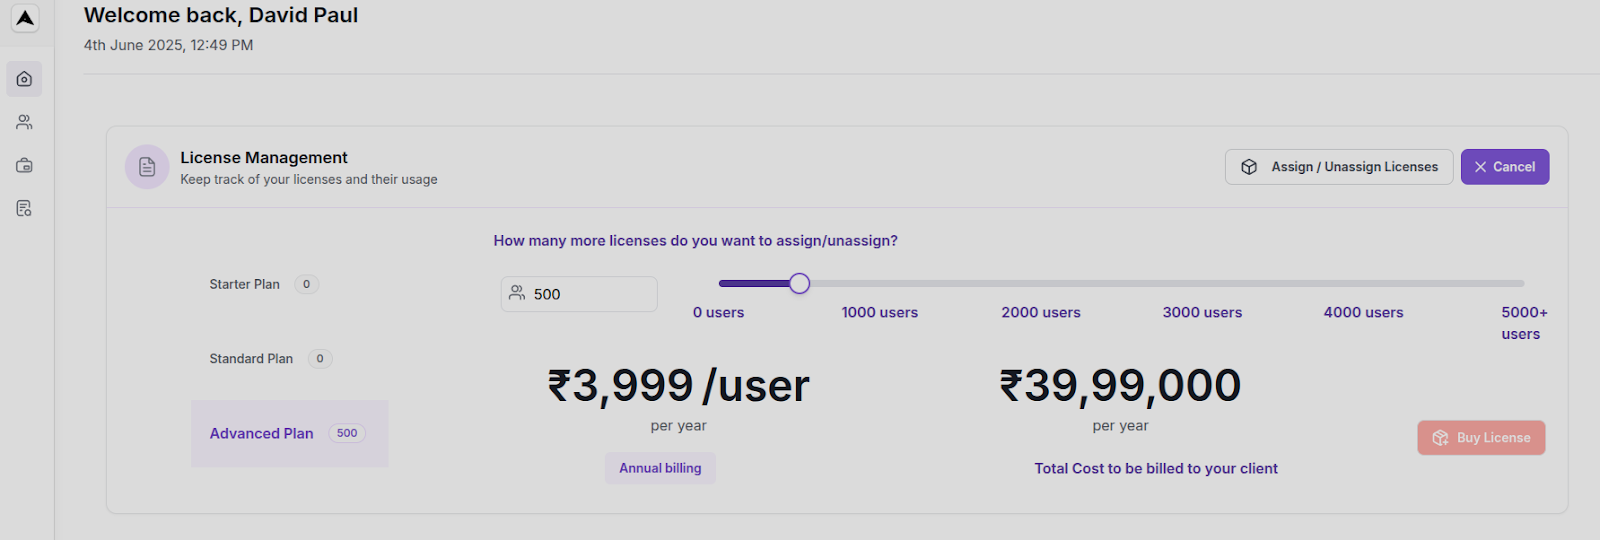Click the 5000+ users slider label
This screenshot has height=540, width=1600.
(1523, 323)
